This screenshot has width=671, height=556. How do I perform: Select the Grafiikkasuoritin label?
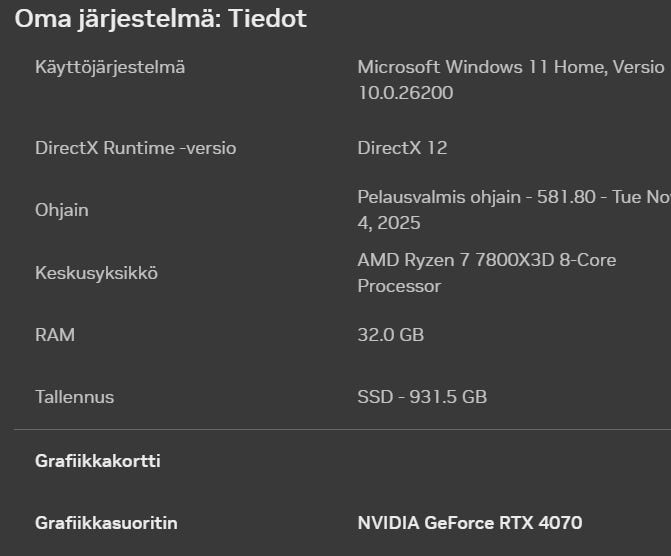[106, 523]
